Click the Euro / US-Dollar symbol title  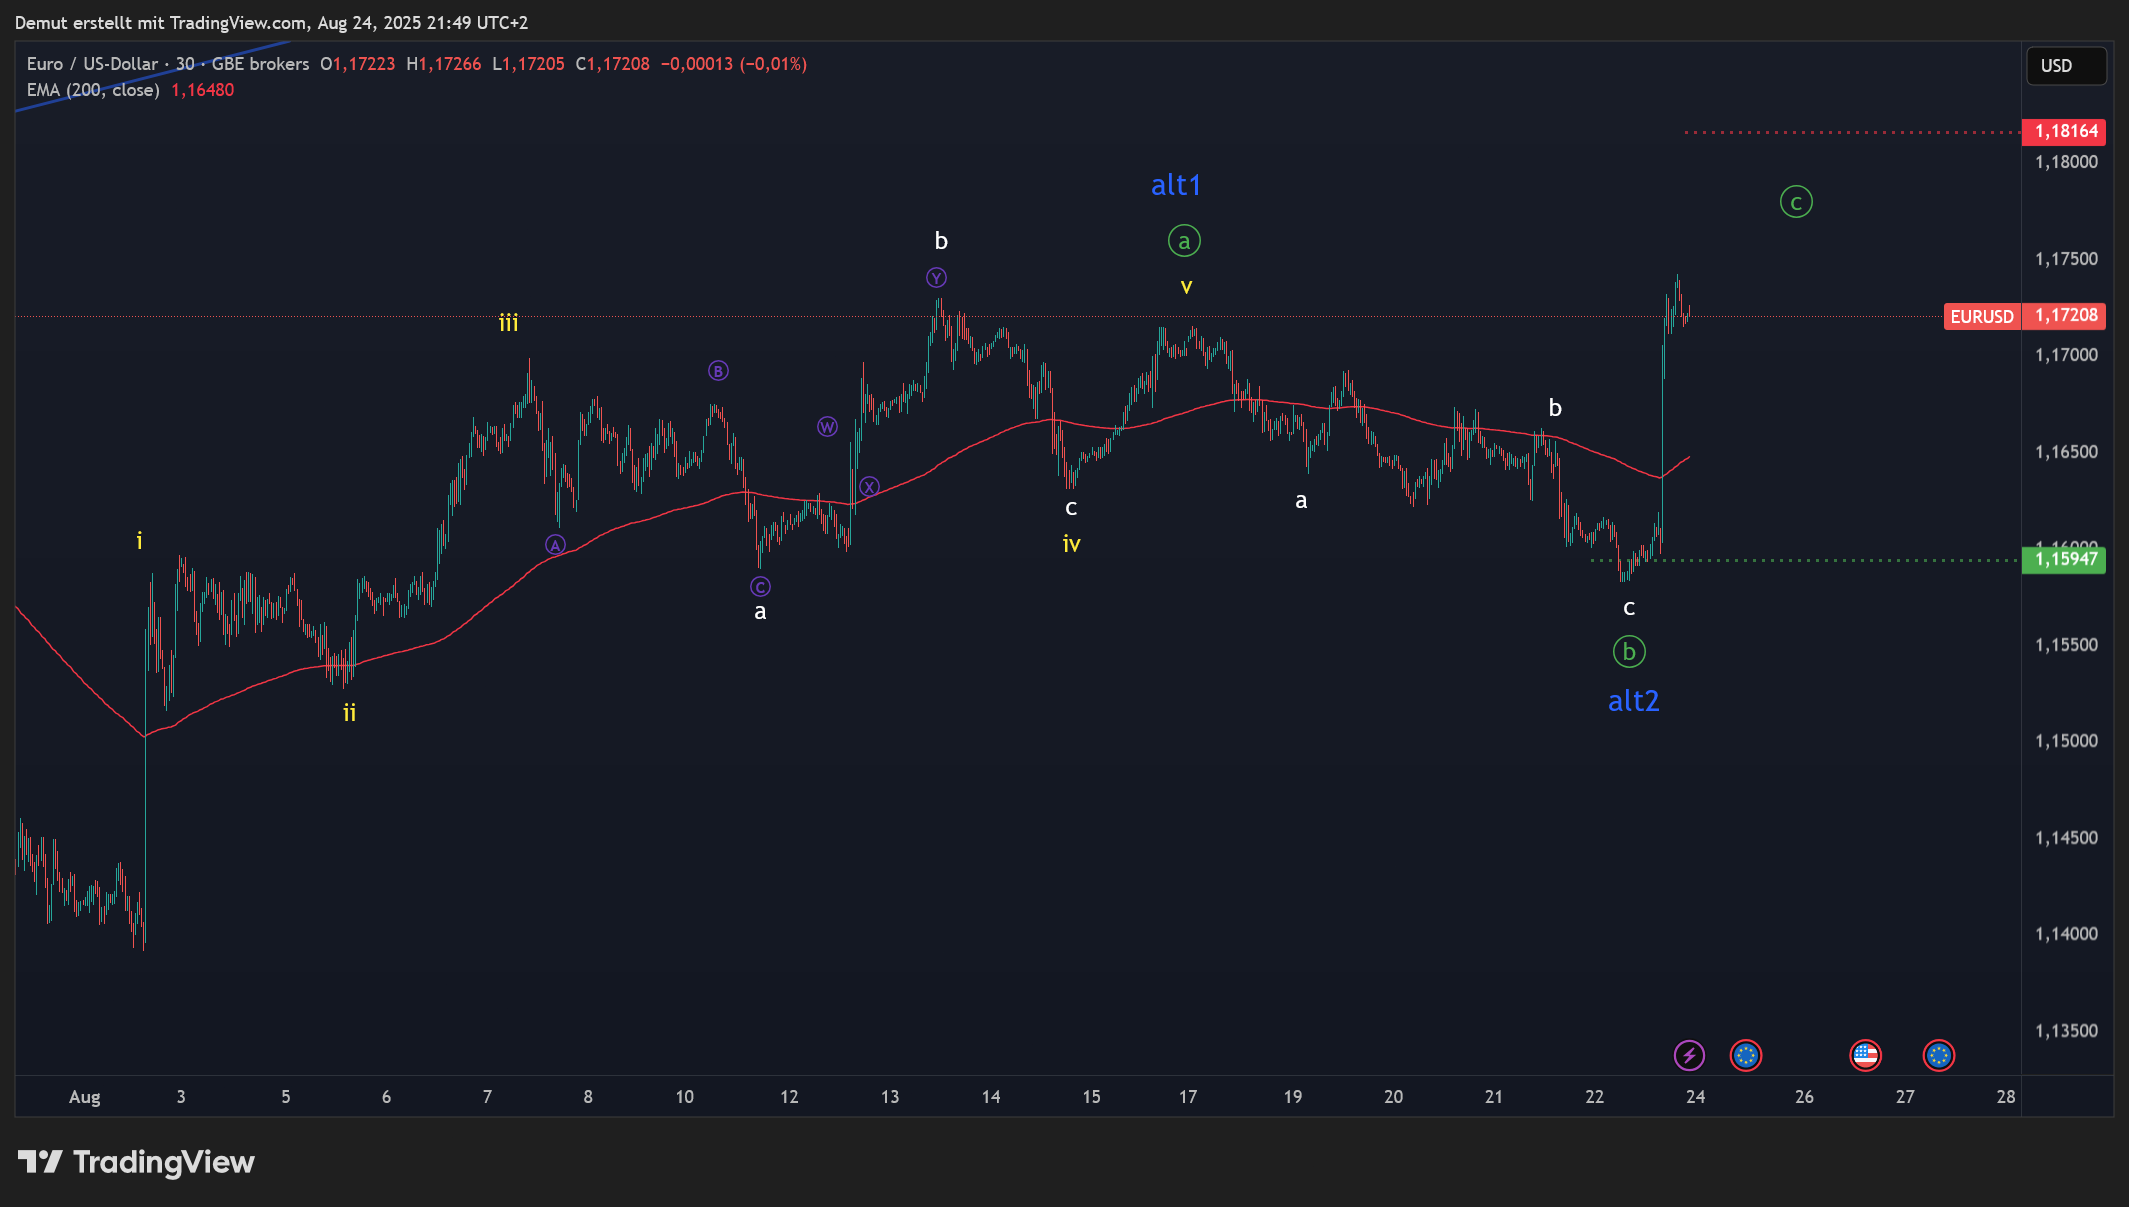pyautogui.click(x=92, y=64)
